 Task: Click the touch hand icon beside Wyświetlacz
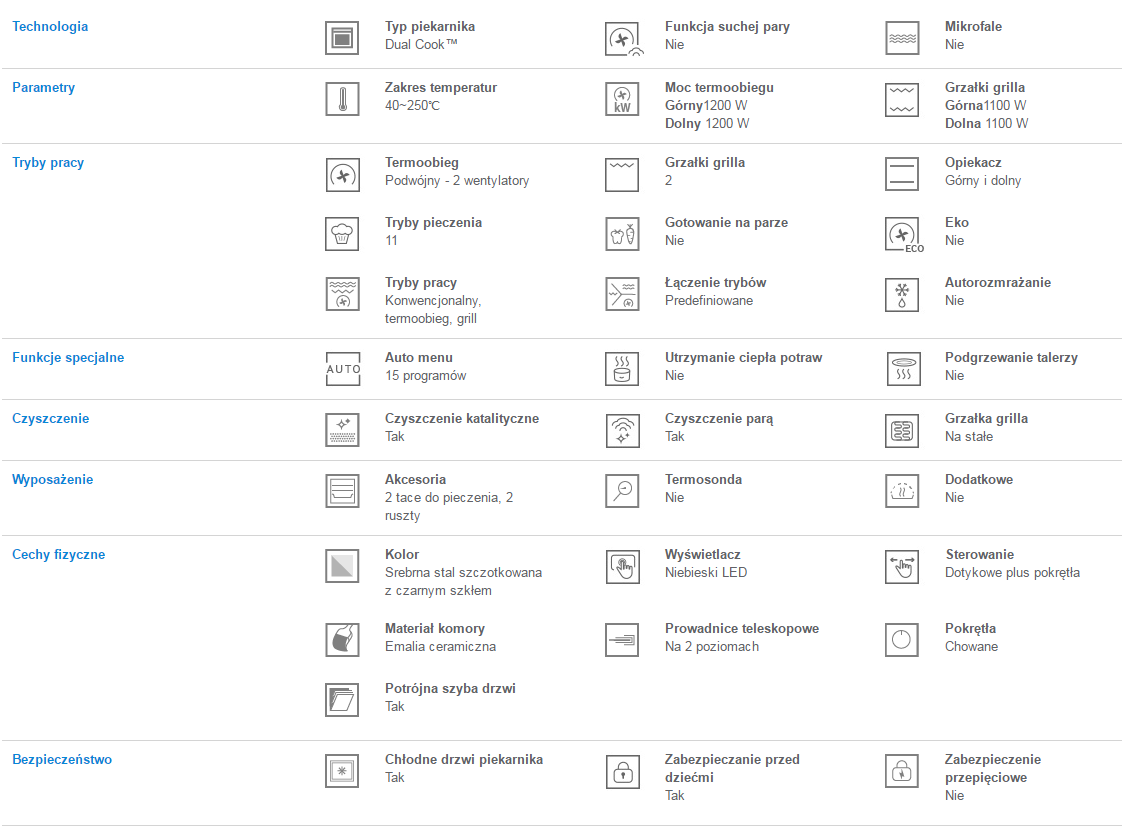(x=622, y=566)
